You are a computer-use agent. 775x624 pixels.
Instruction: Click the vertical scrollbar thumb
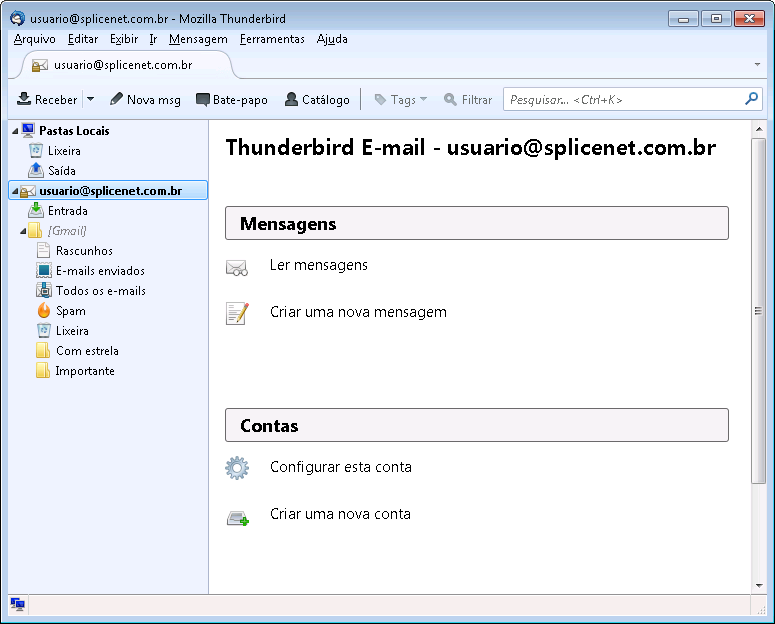point(758,311)
